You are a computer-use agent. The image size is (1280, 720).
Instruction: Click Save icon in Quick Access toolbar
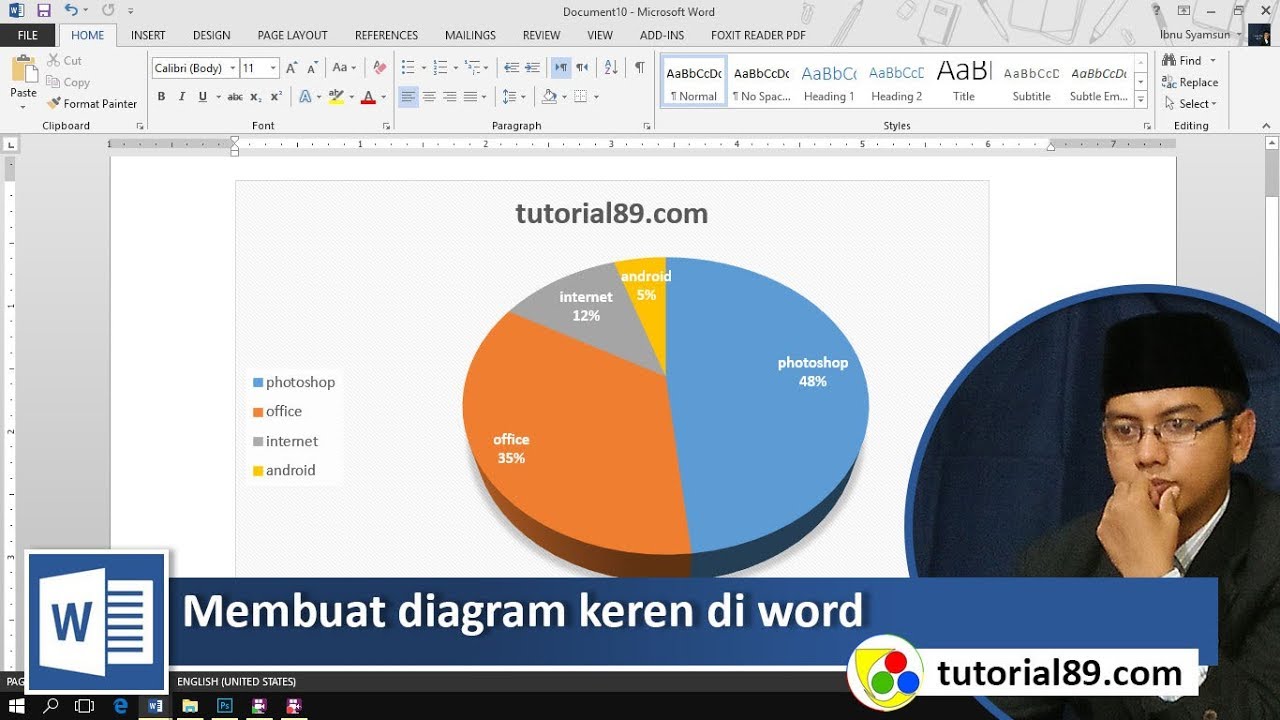(43, 10)
